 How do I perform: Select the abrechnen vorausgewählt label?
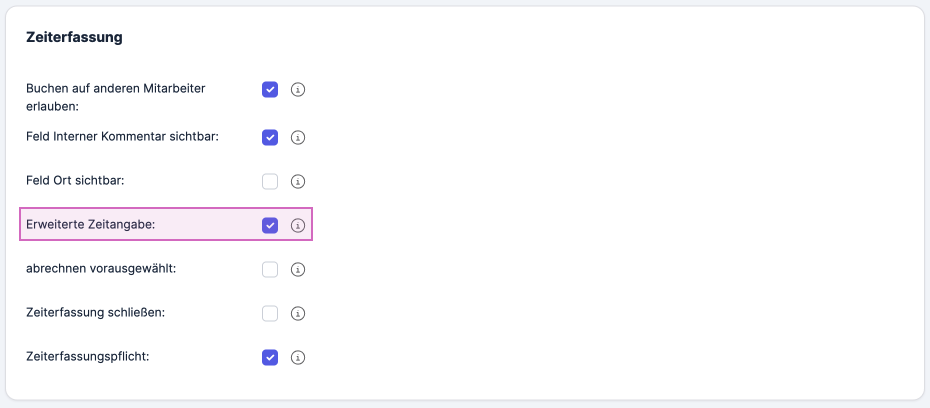(101, 269)
